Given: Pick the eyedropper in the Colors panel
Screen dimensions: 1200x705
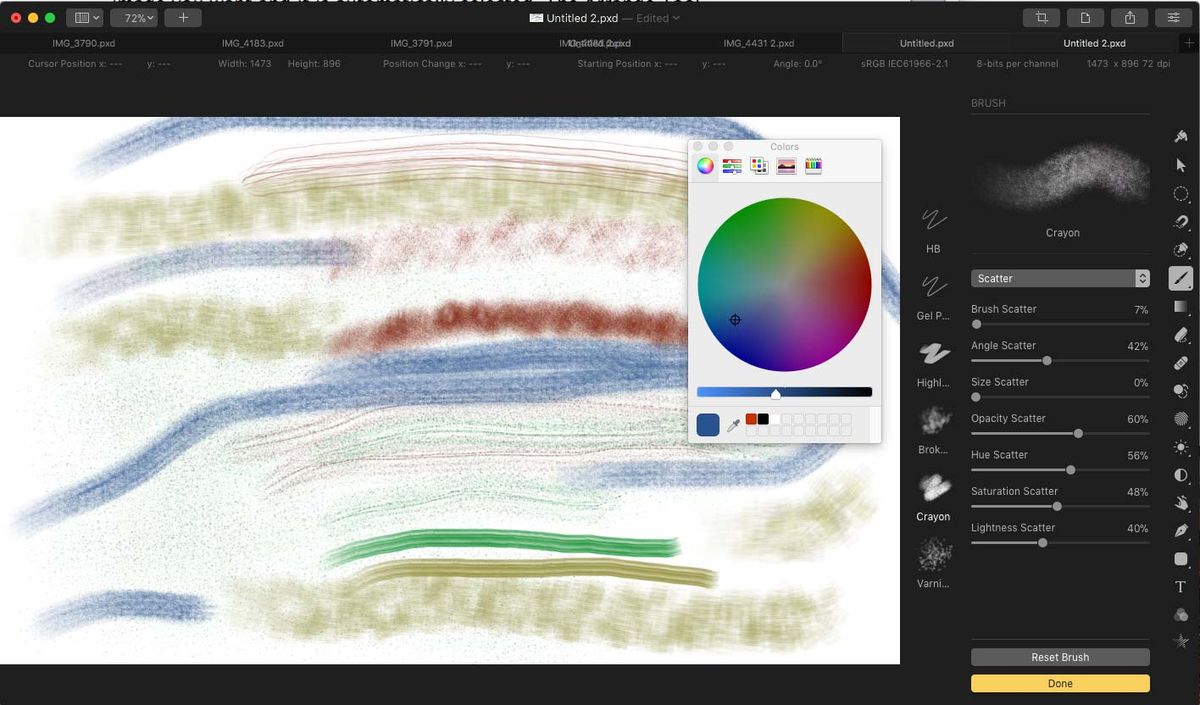Looking at the screenshot, I should pos(735,424).
